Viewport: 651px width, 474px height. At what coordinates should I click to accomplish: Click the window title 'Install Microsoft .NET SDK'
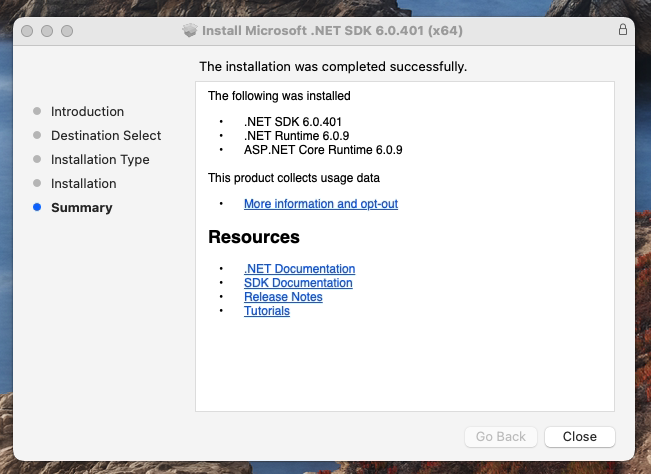pos(332,31)
